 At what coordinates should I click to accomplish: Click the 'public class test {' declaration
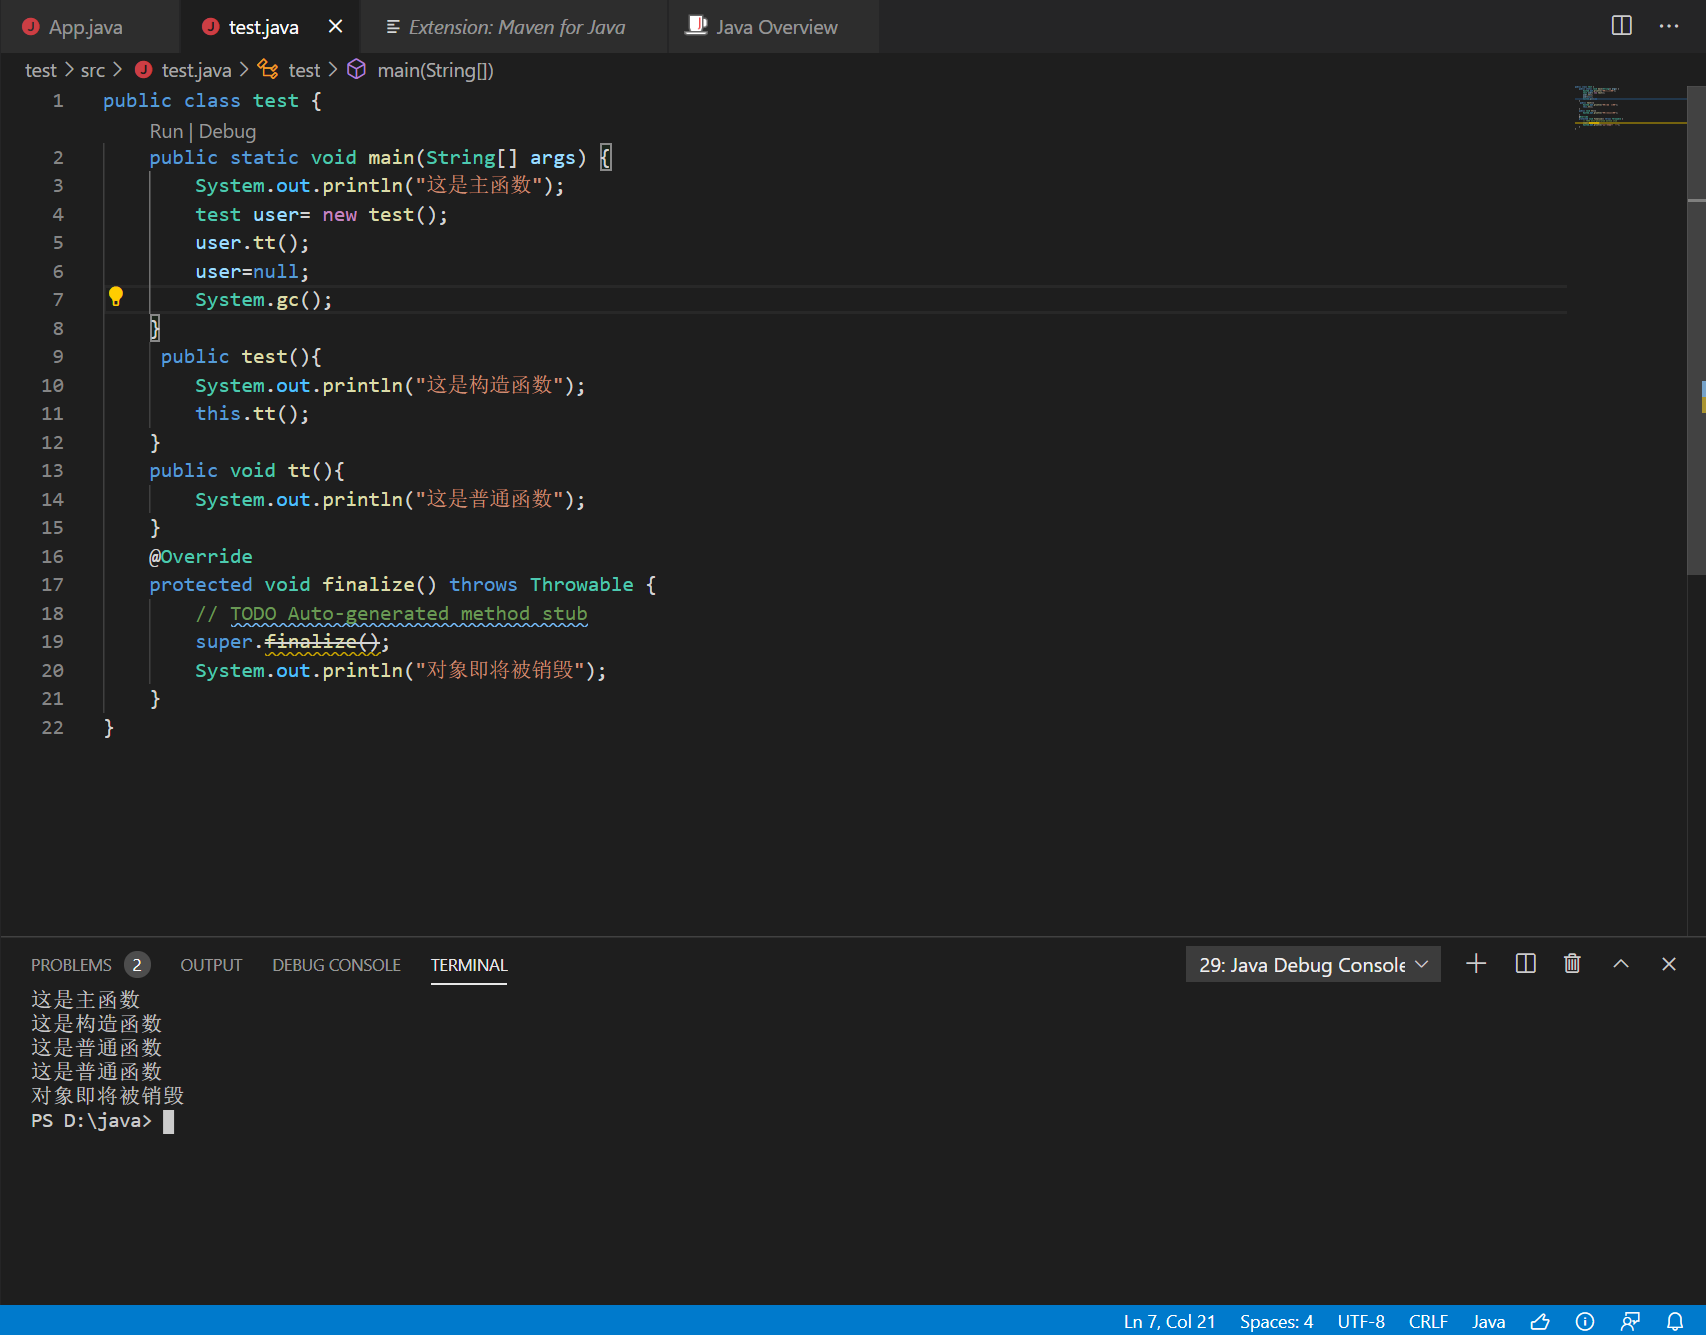click(x=212, y=101)
